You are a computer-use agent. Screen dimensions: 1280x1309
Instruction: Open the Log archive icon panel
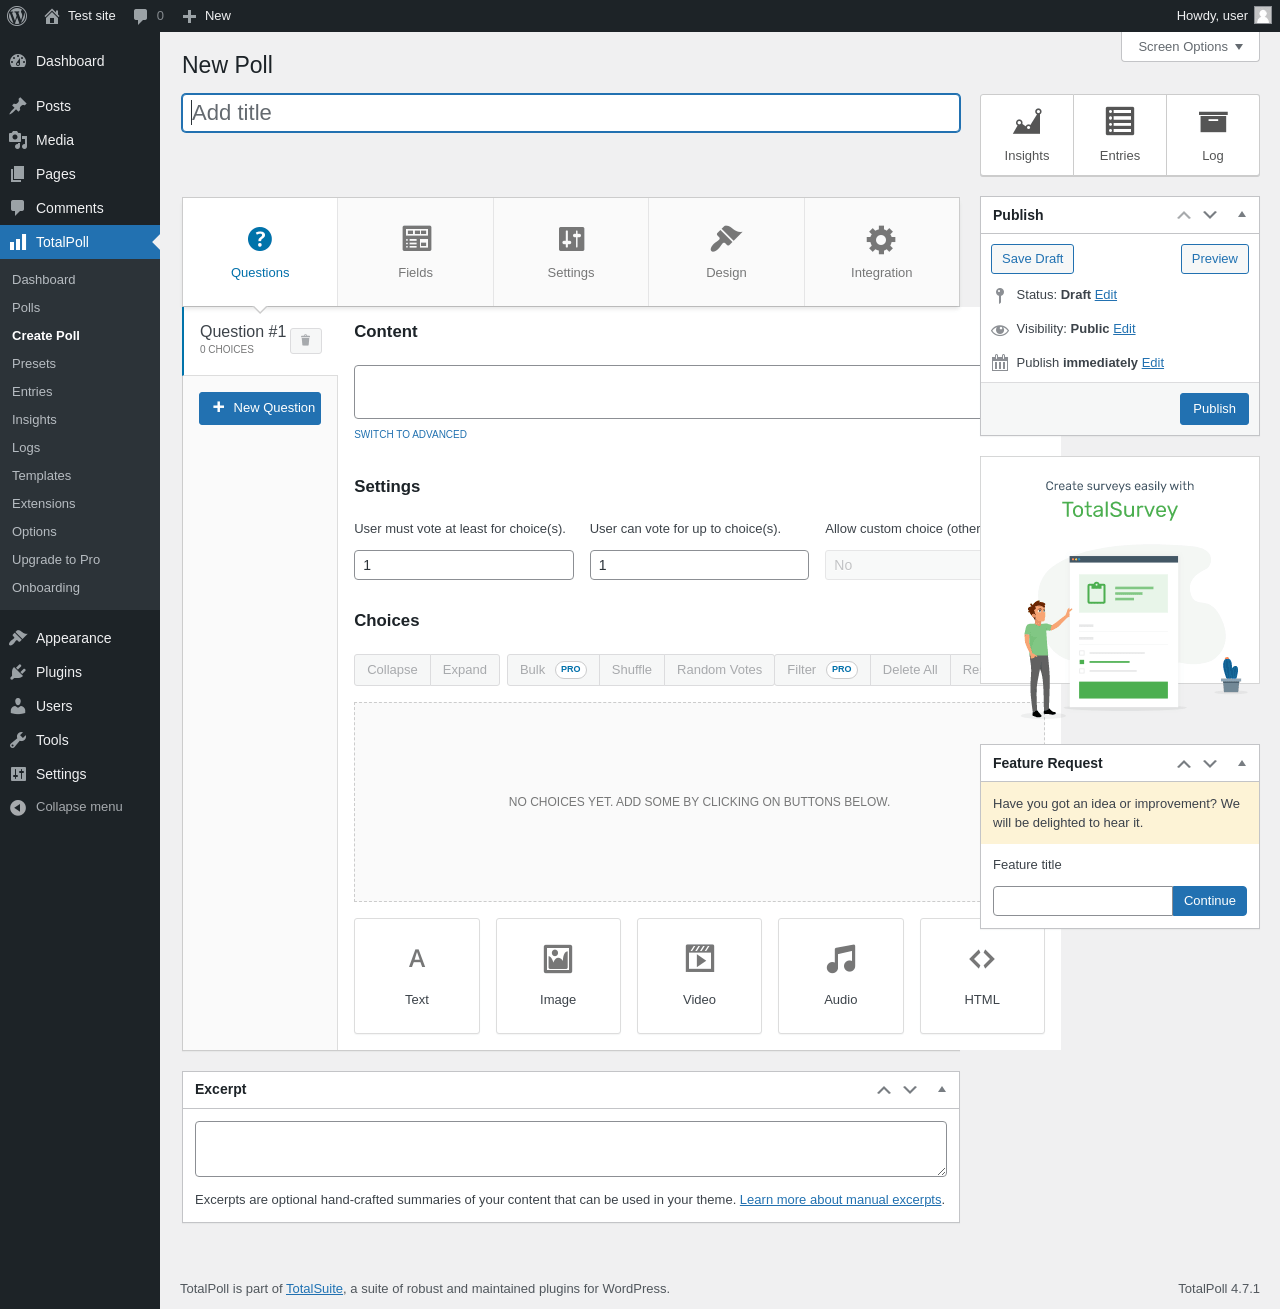coord(1213,135)
